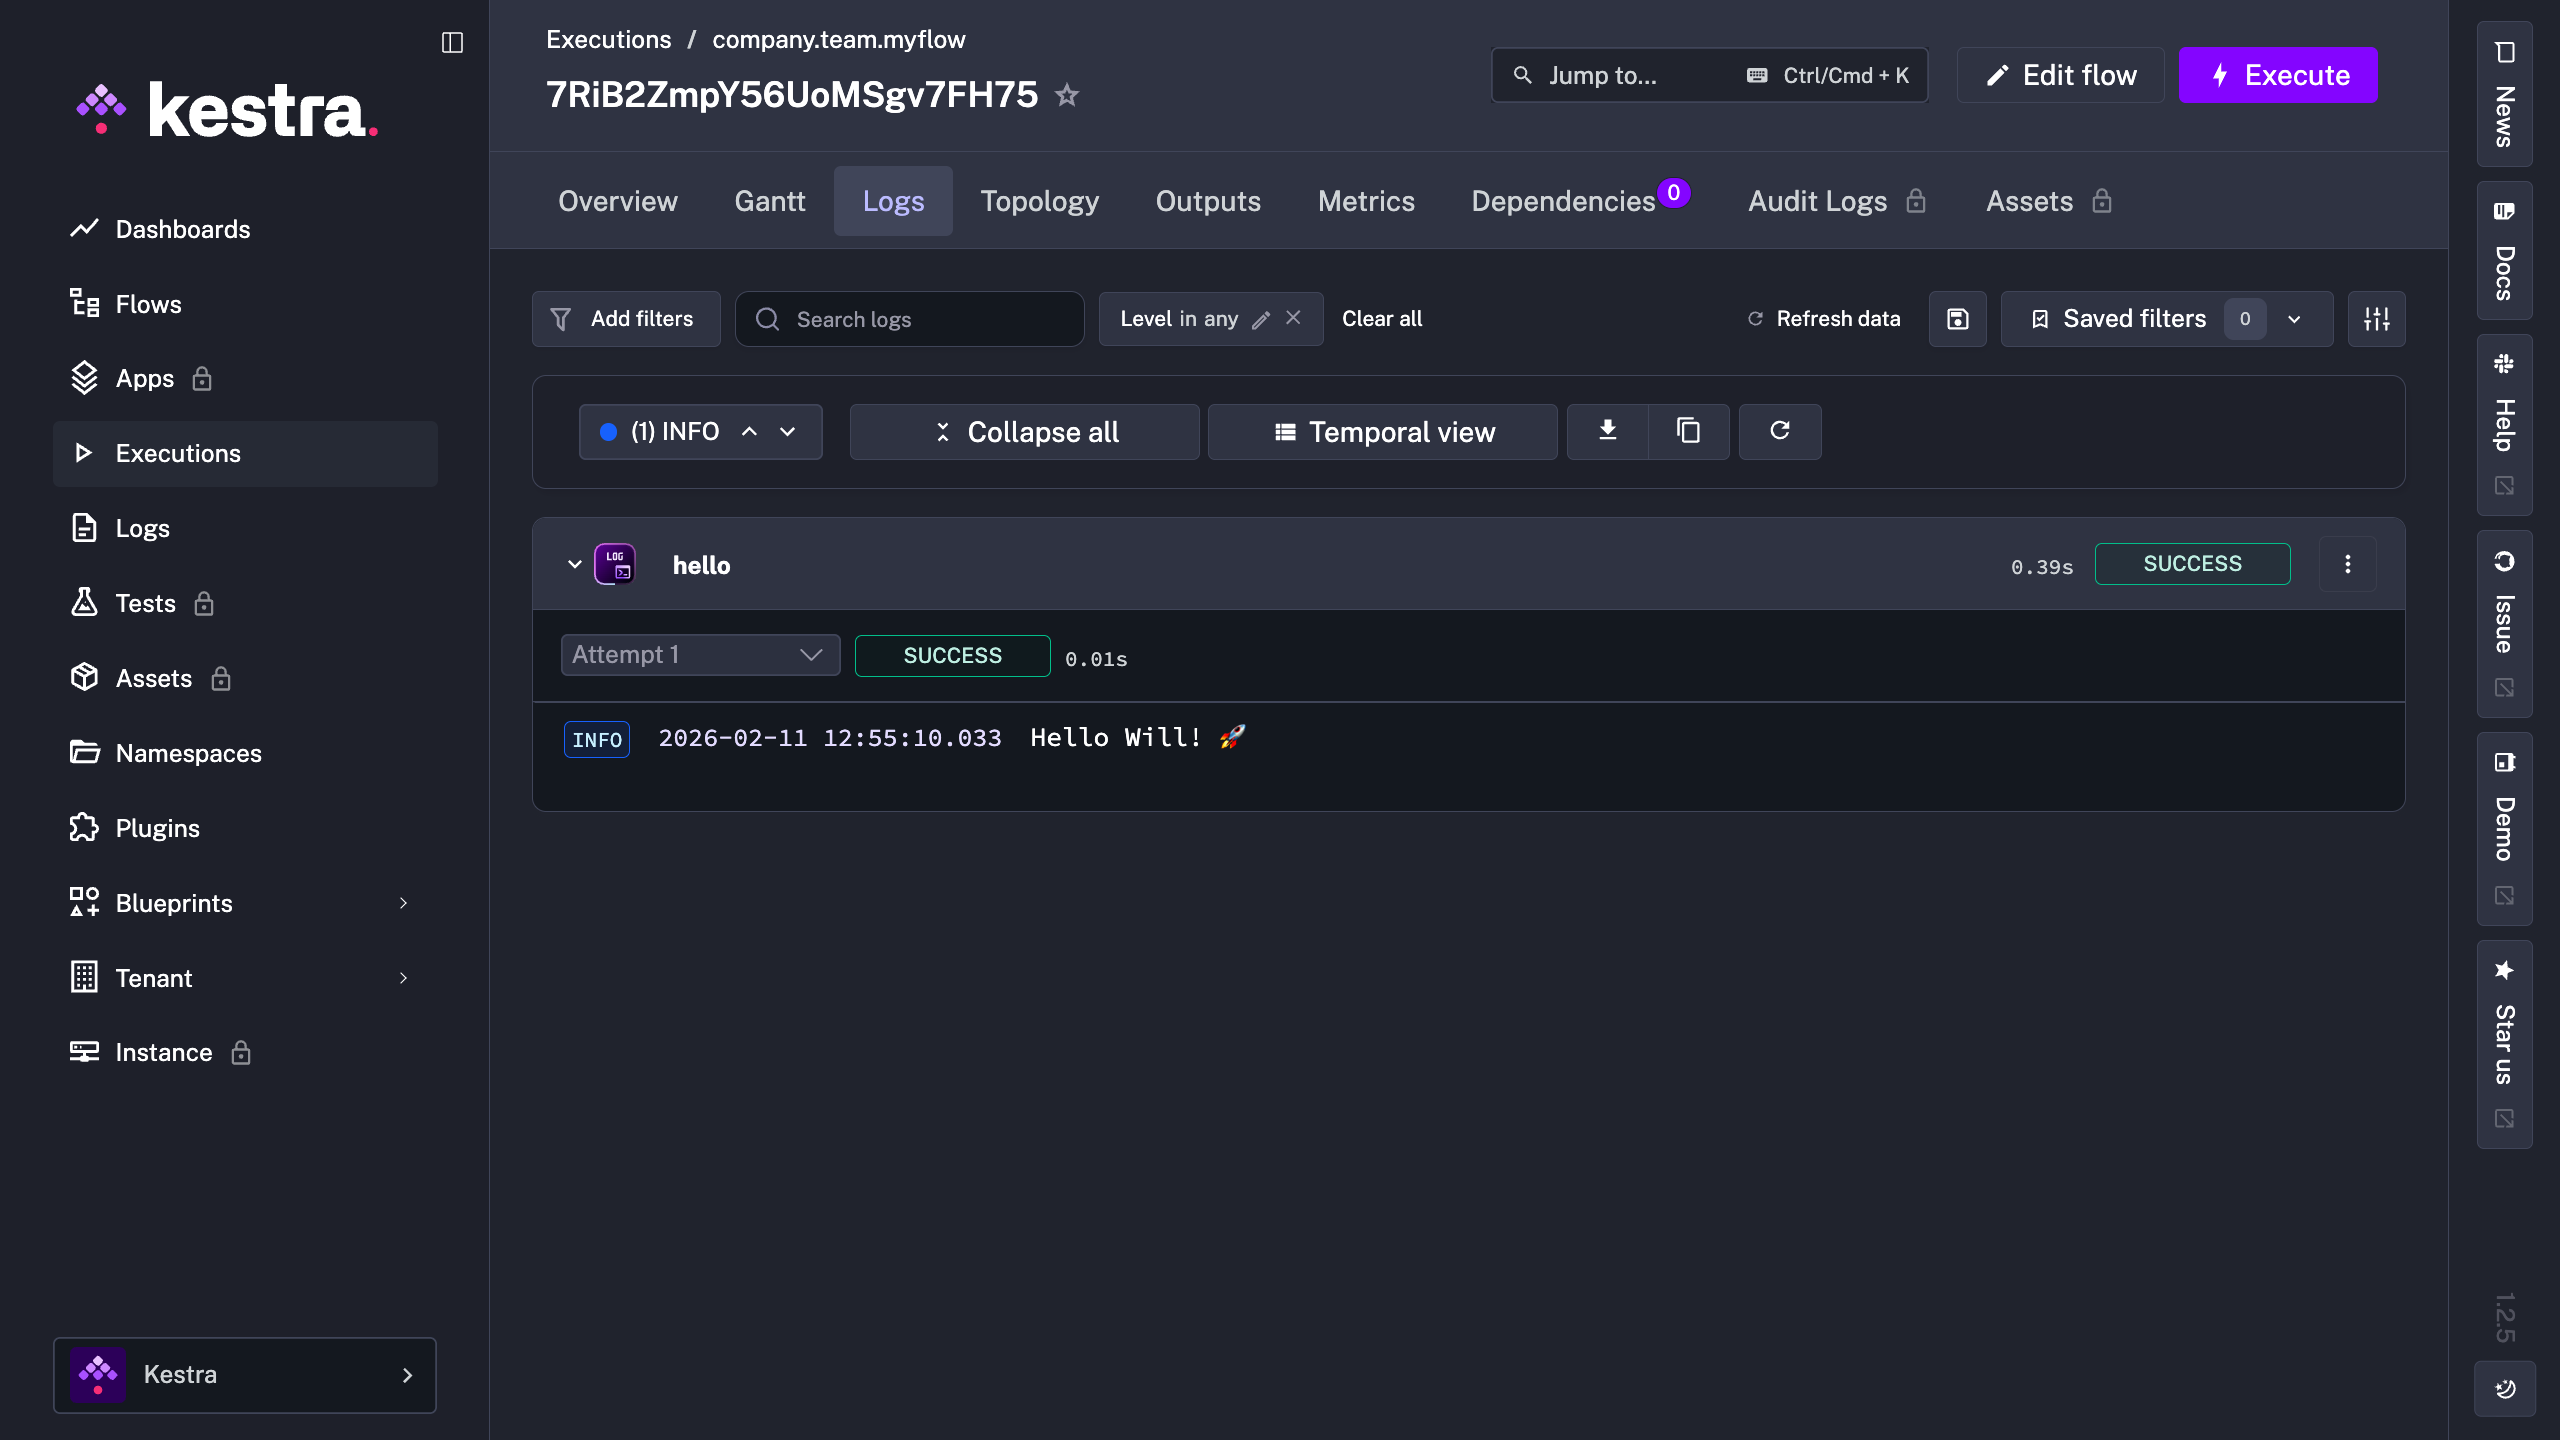Collapse the hello task log section
Viewport: 2560px width, 1440px height.
click(574, 564)
